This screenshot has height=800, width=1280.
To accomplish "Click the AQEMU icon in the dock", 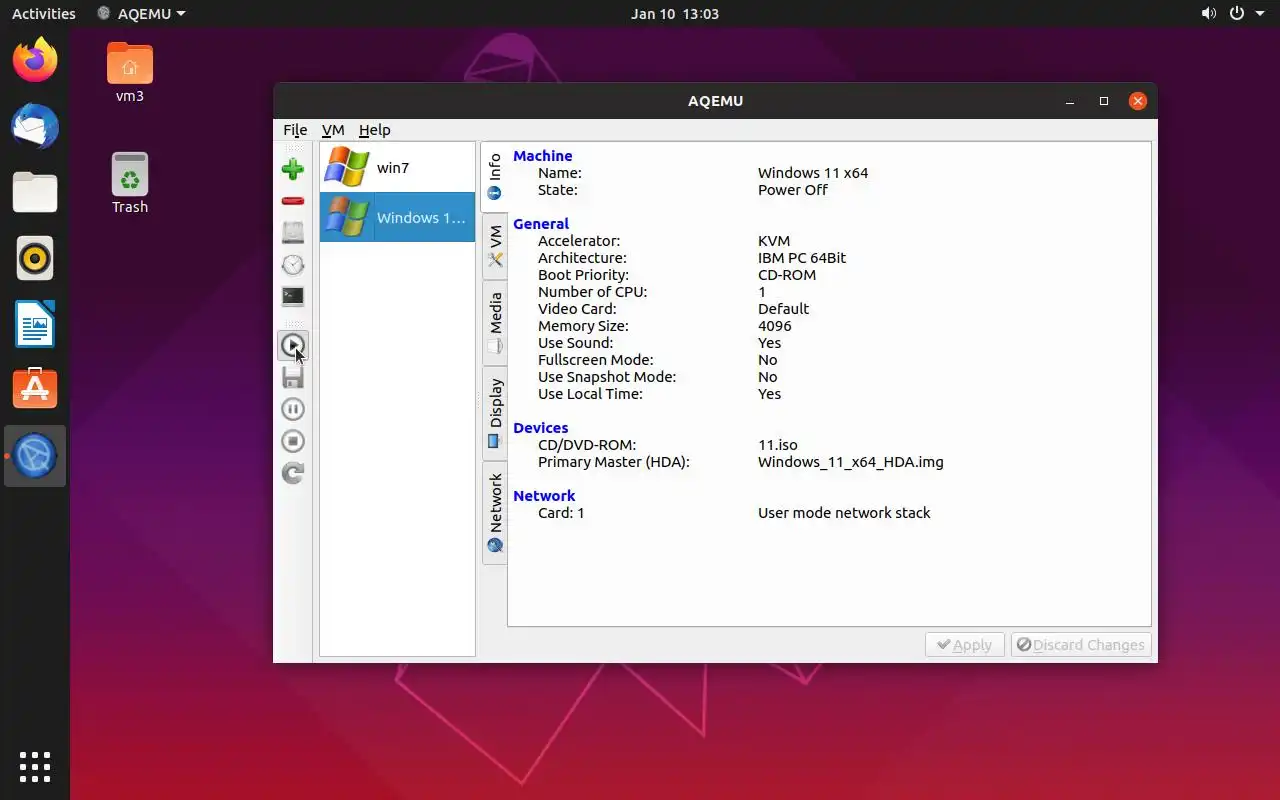I will pos(35,456).
